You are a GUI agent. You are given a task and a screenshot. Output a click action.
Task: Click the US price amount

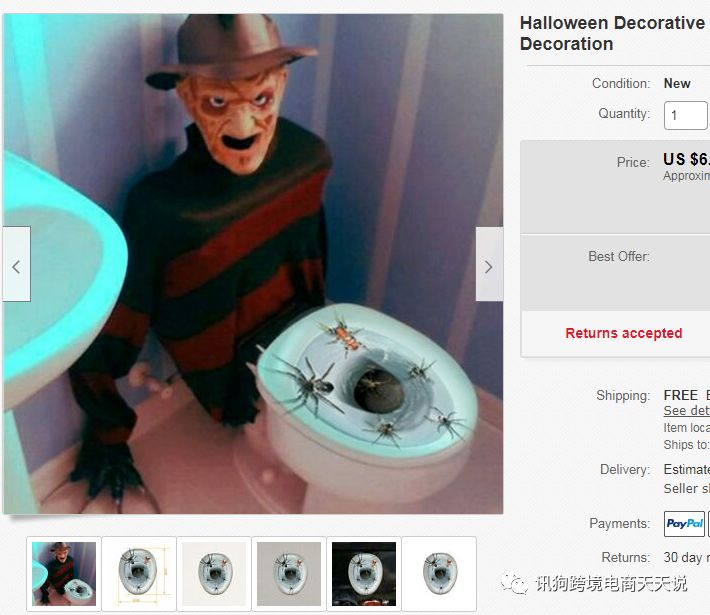pyautogui.click(x=686, y=159)
